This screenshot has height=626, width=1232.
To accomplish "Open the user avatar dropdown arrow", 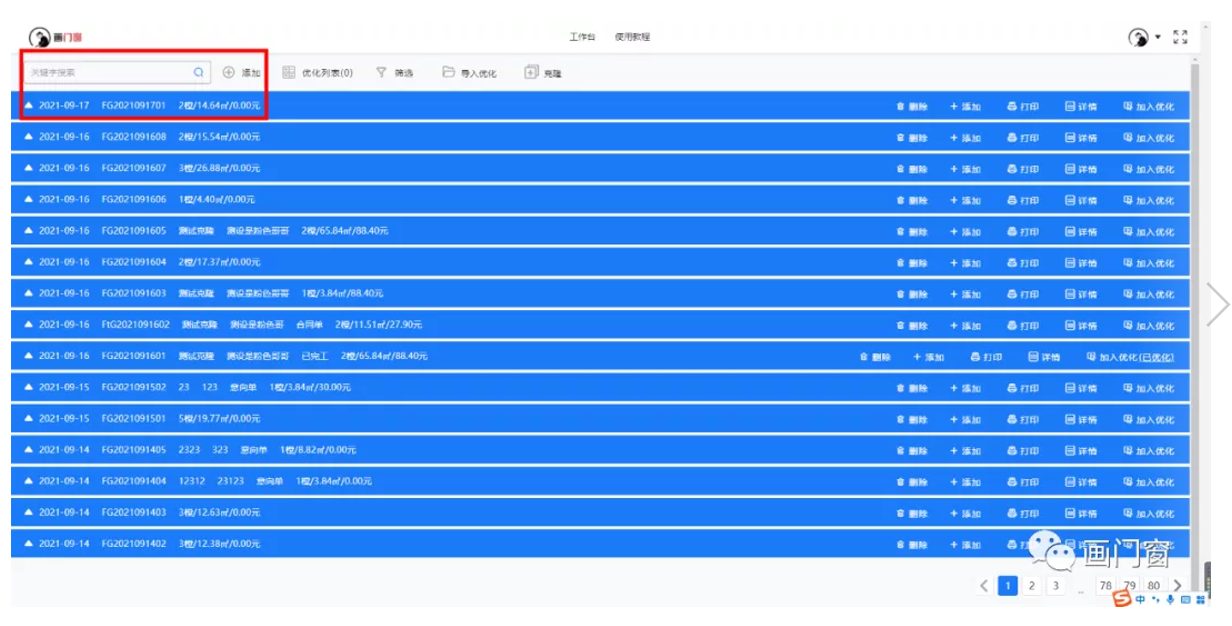I will 1158,37.
